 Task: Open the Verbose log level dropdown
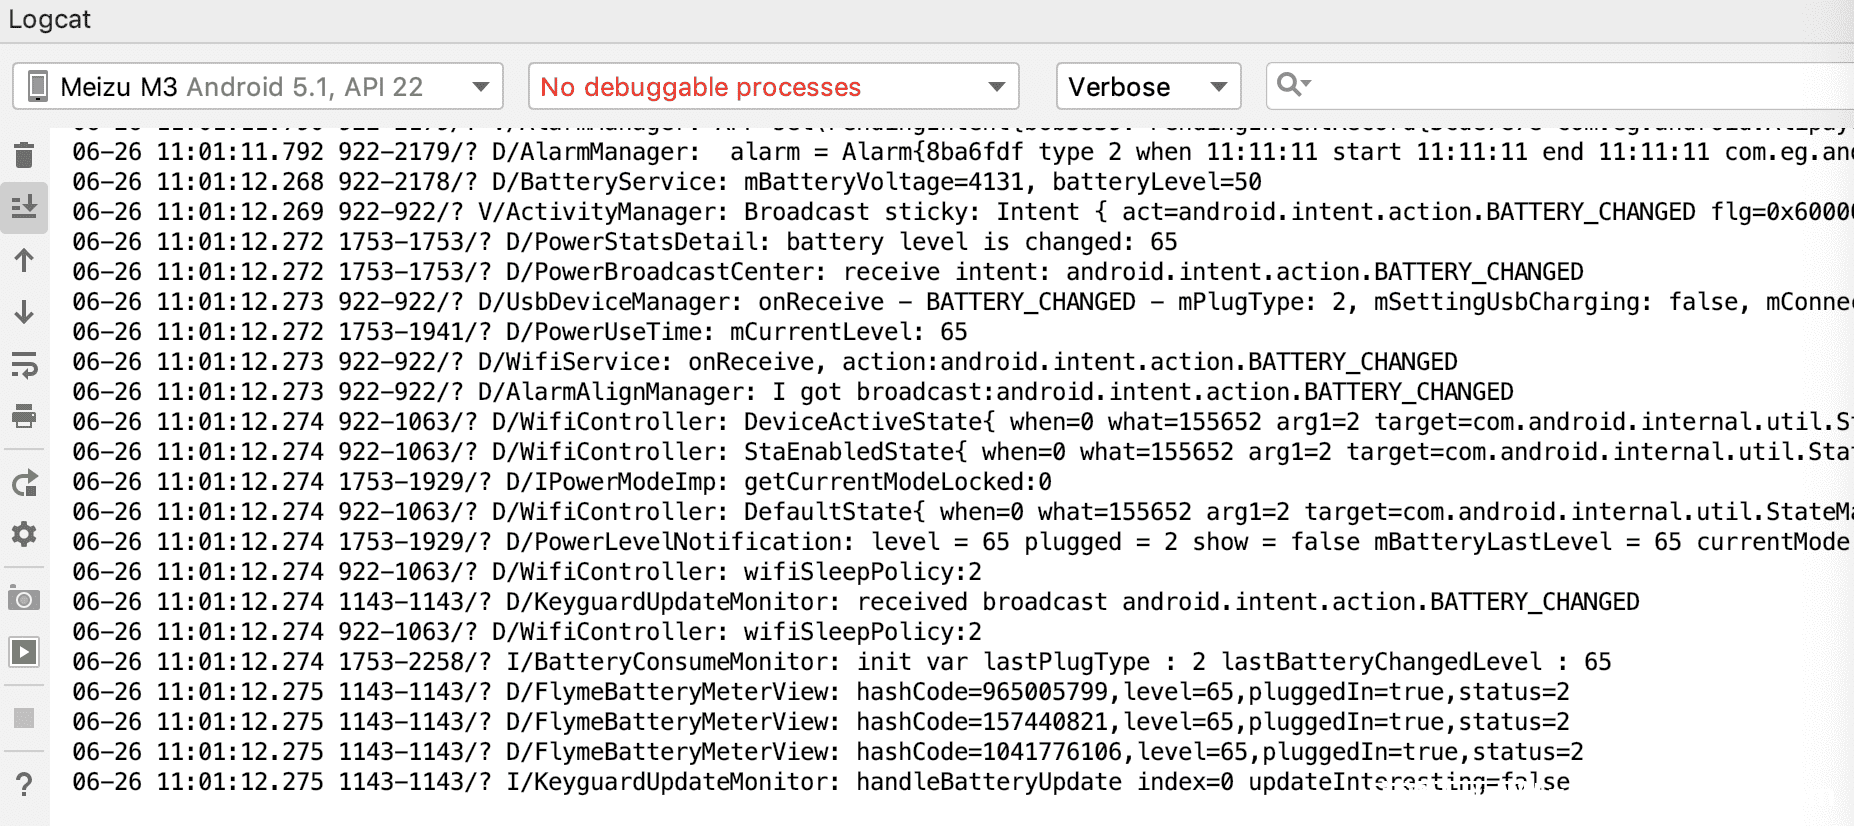pos(1149,87)
